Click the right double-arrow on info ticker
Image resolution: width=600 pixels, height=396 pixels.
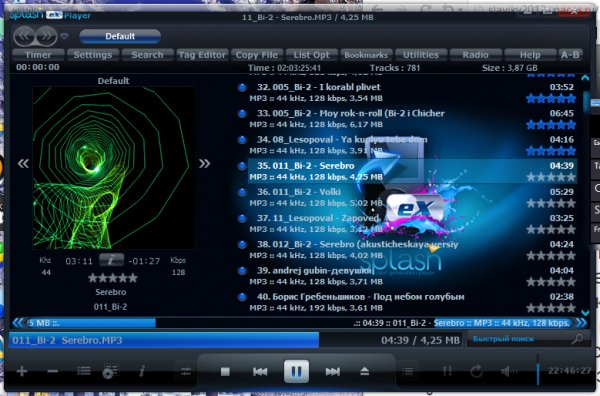[581, 323]
